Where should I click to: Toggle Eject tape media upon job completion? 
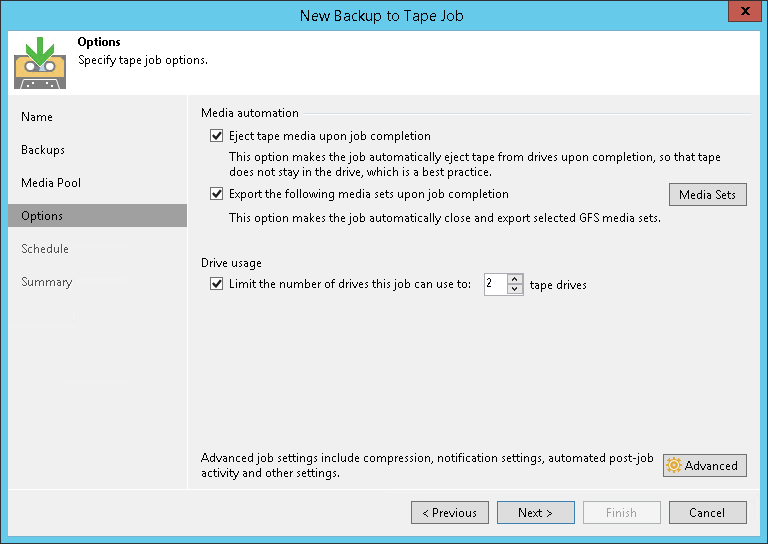(x=217, y=136)
